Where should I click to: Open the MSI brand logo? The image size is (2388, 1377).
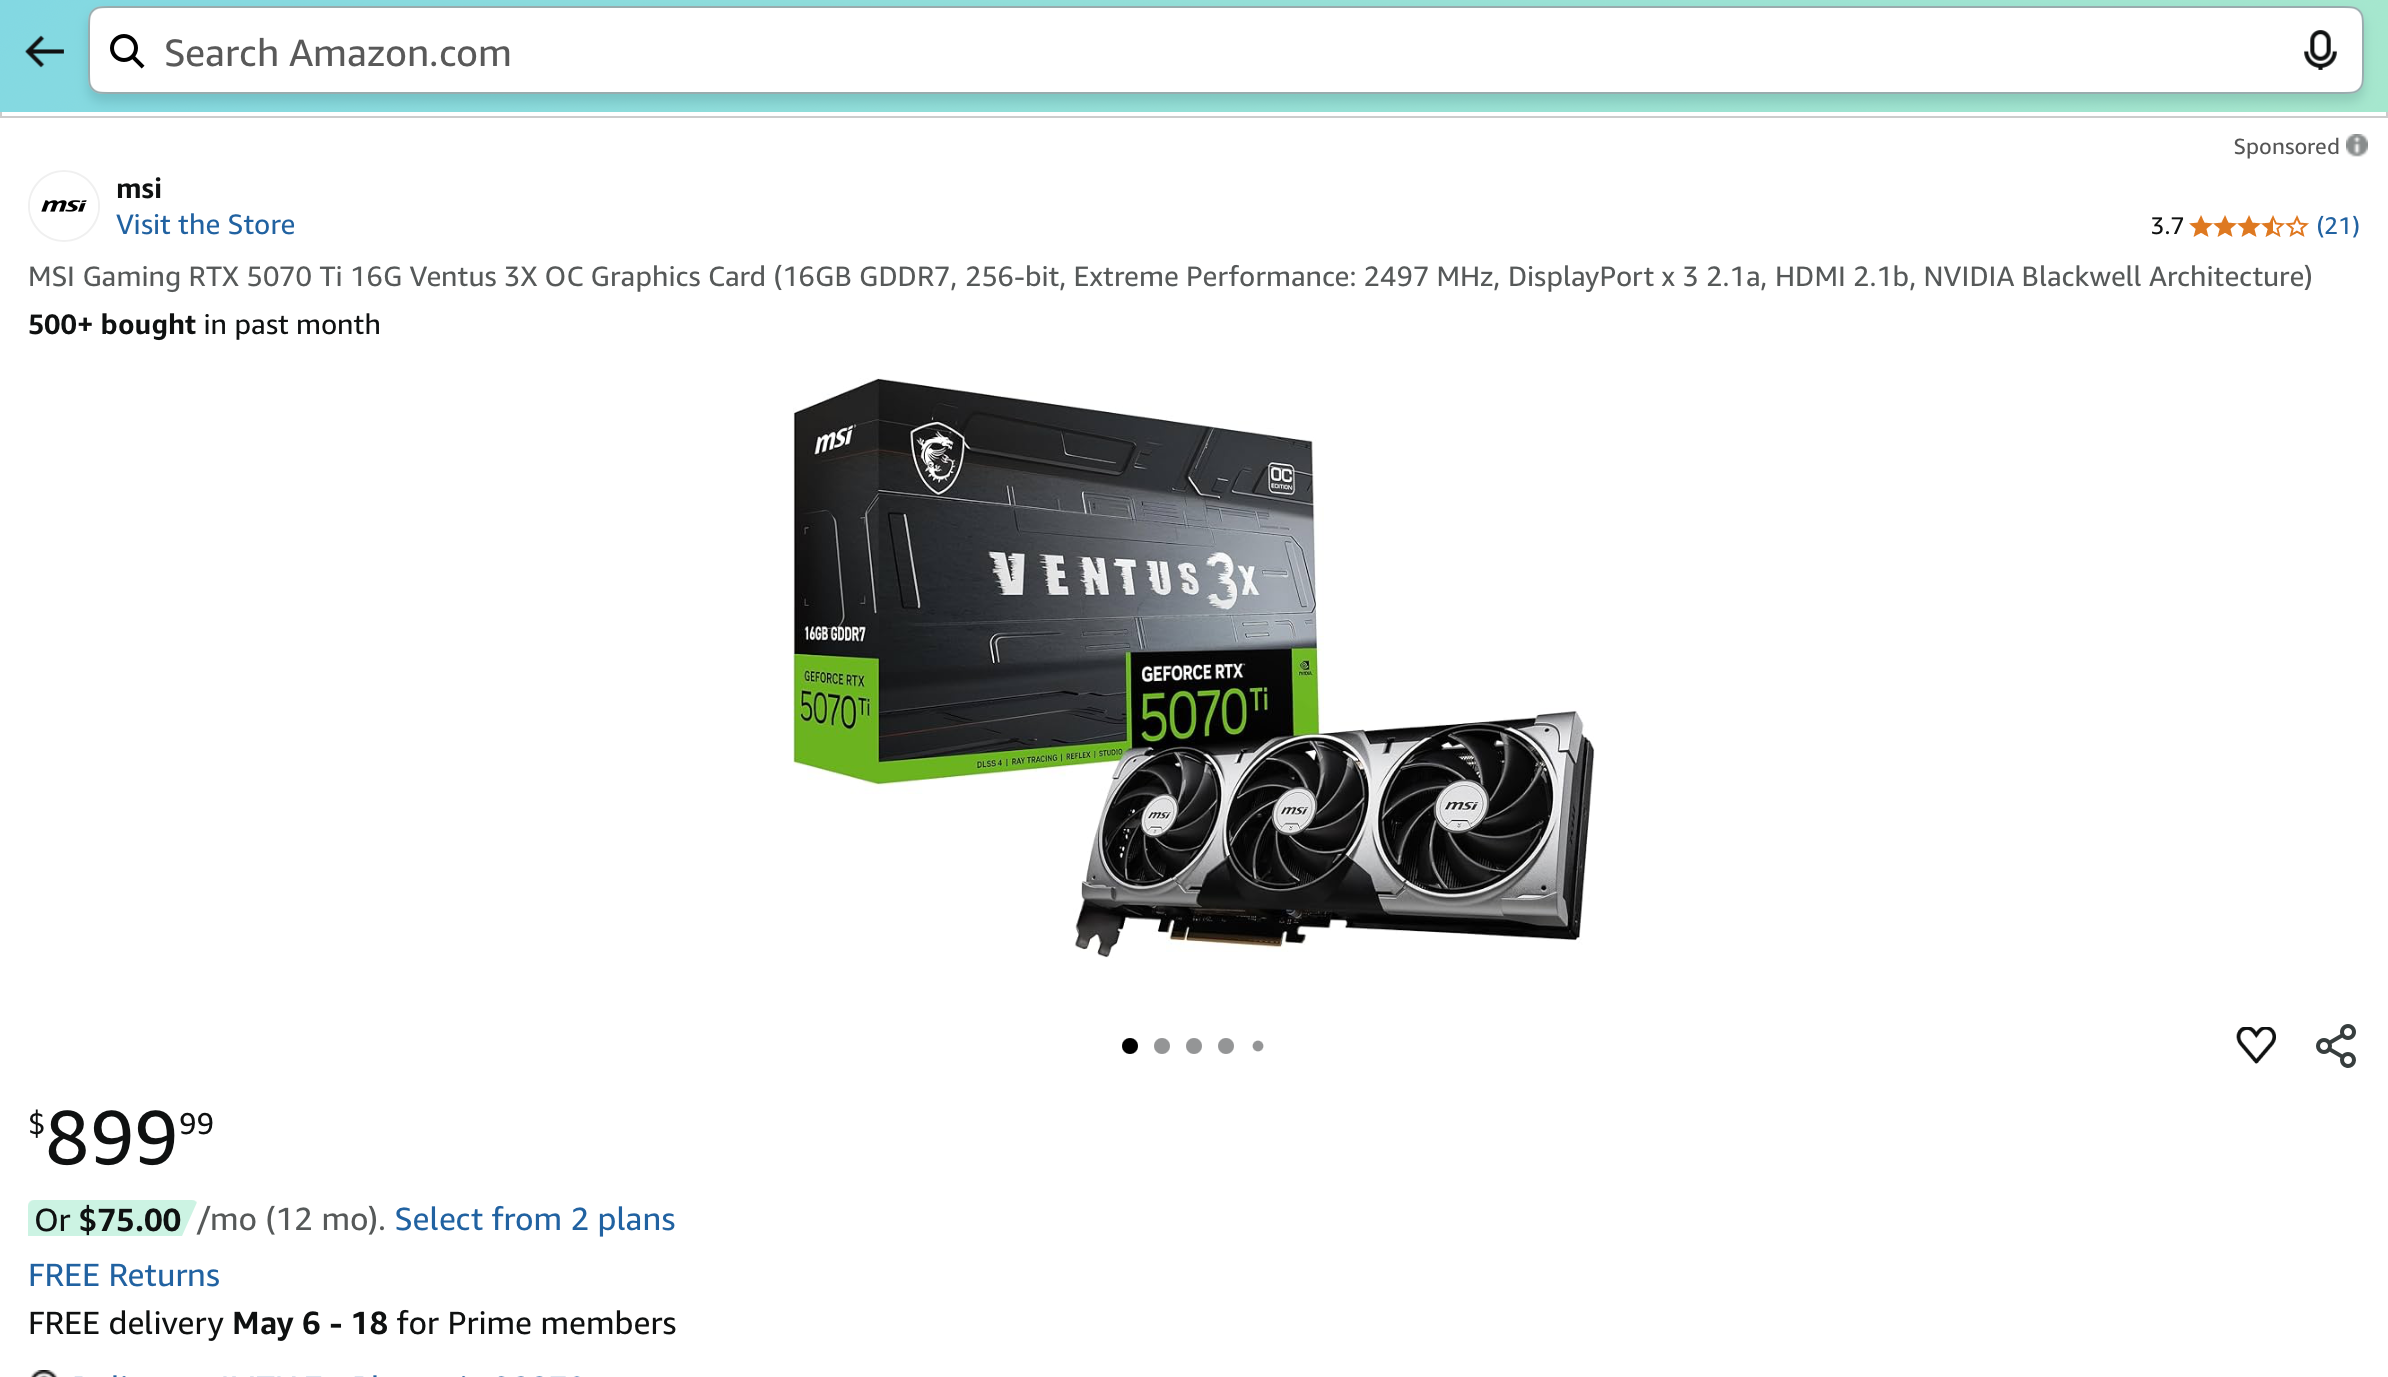[x=64, y=206]
